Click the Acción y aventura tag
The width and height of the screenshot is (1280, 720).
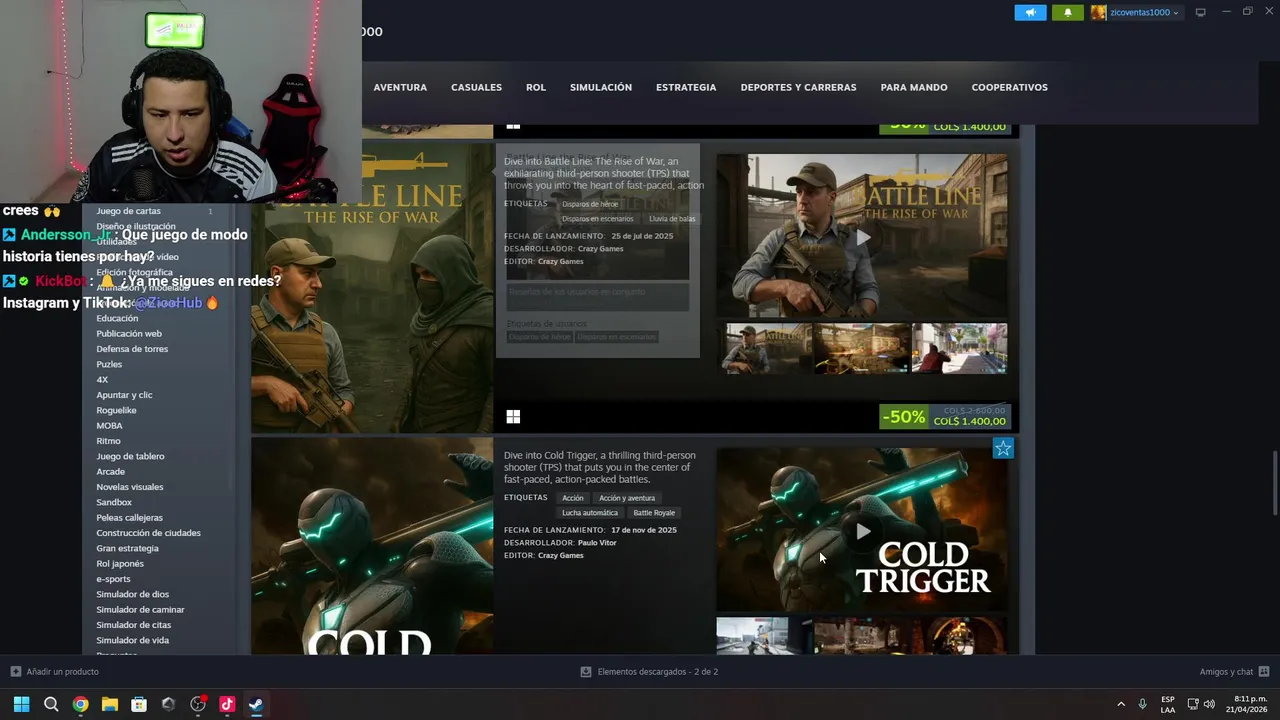[x=627, y=498]
